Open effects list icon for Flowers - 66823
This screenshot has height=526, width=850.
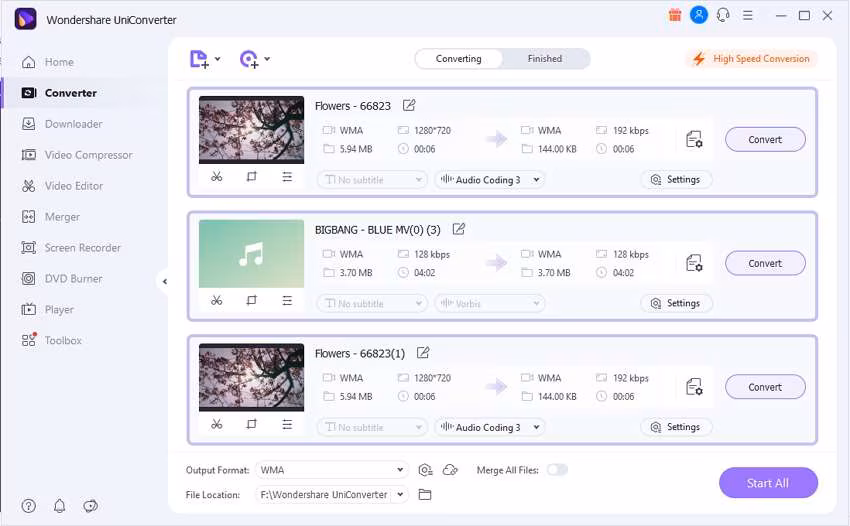tap(287, 176)
